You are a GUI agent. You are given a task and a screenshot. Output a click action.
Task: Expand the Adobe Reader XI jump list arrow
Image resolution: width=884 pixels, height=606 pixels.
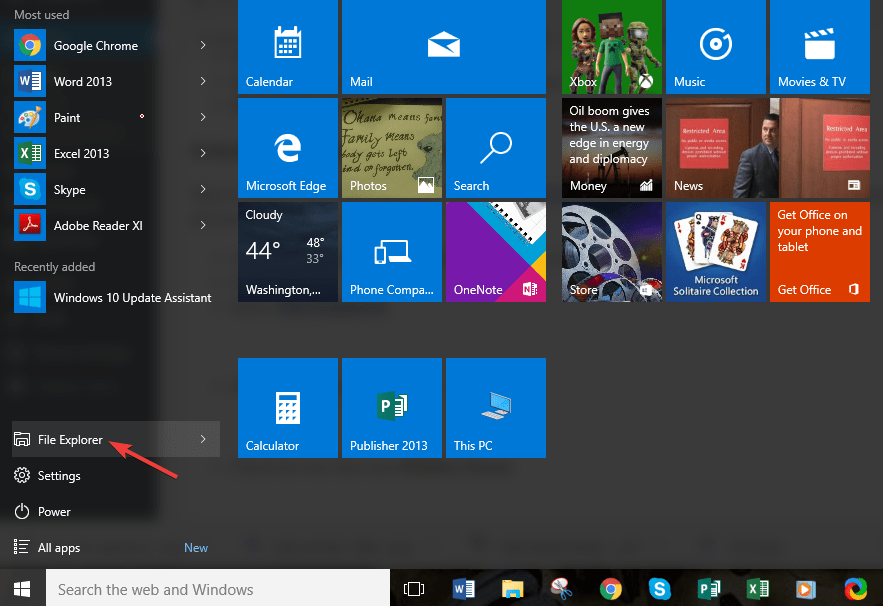pos(203,225)
